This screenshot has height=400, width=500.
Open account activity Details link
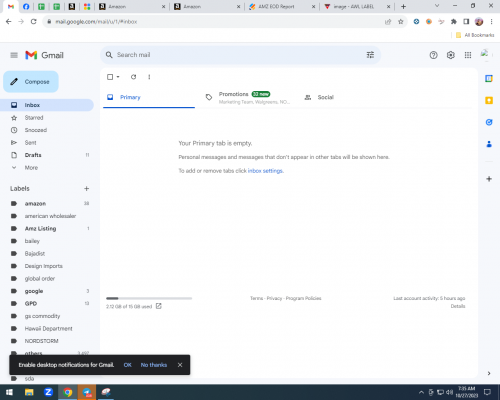(x=458, y=306)
